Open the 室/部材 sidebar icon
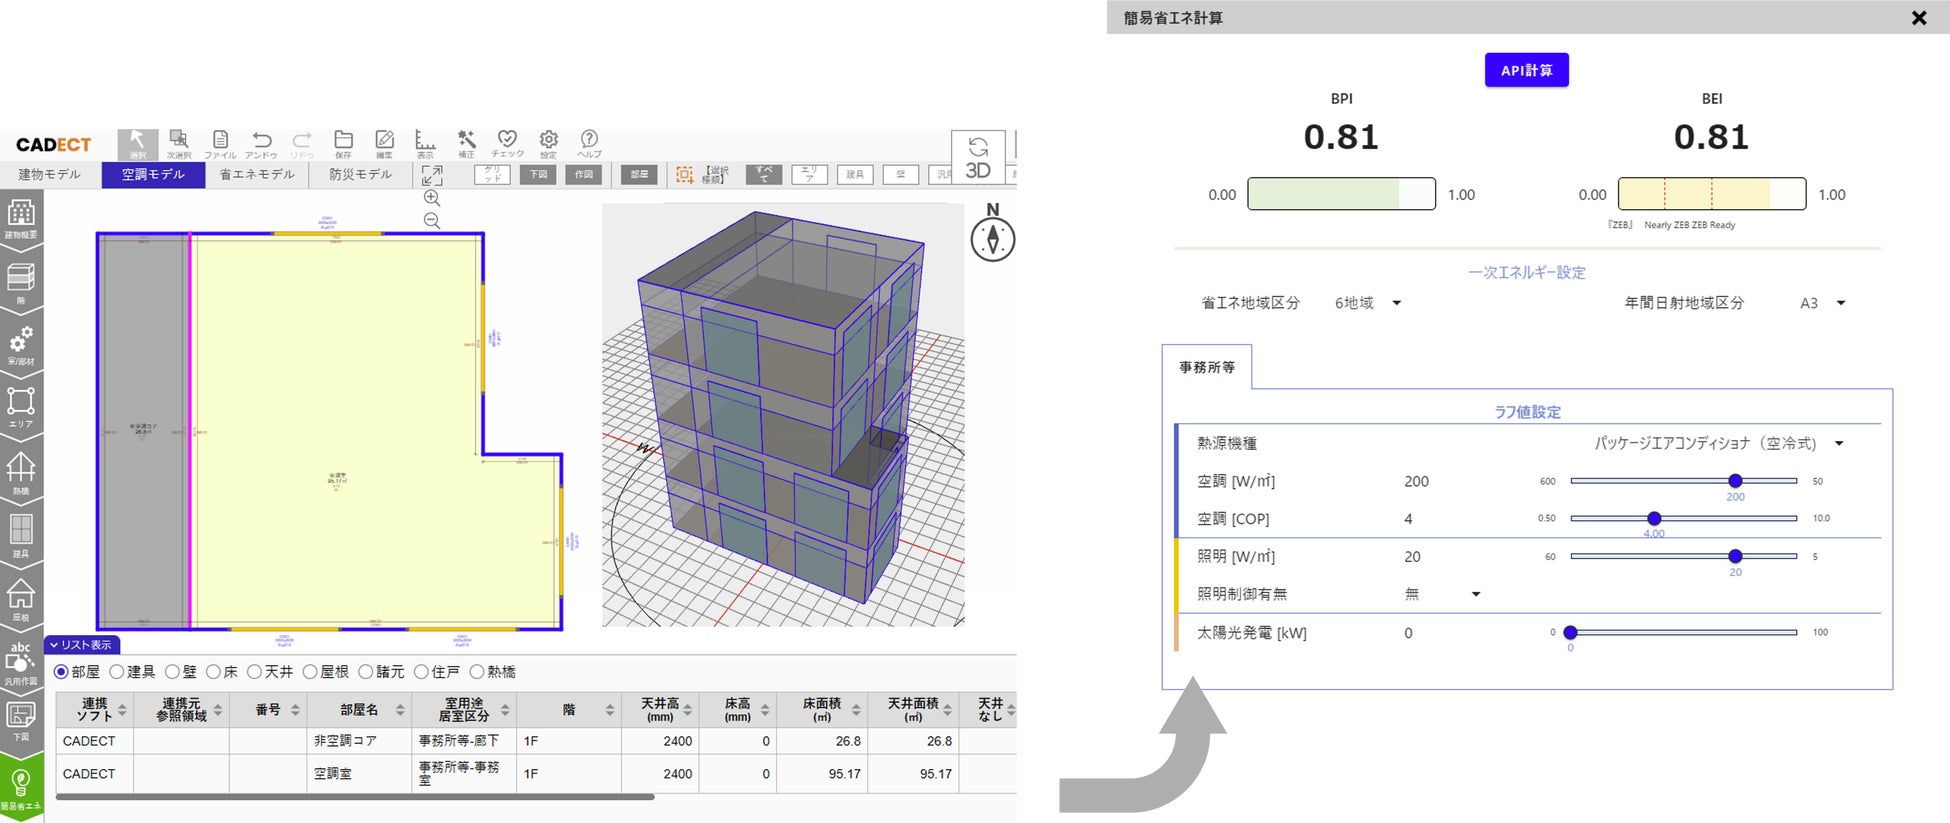Image resolution: width=1950 pixels, height=823 pixels. pyautogui.click(x=21, y=345)
